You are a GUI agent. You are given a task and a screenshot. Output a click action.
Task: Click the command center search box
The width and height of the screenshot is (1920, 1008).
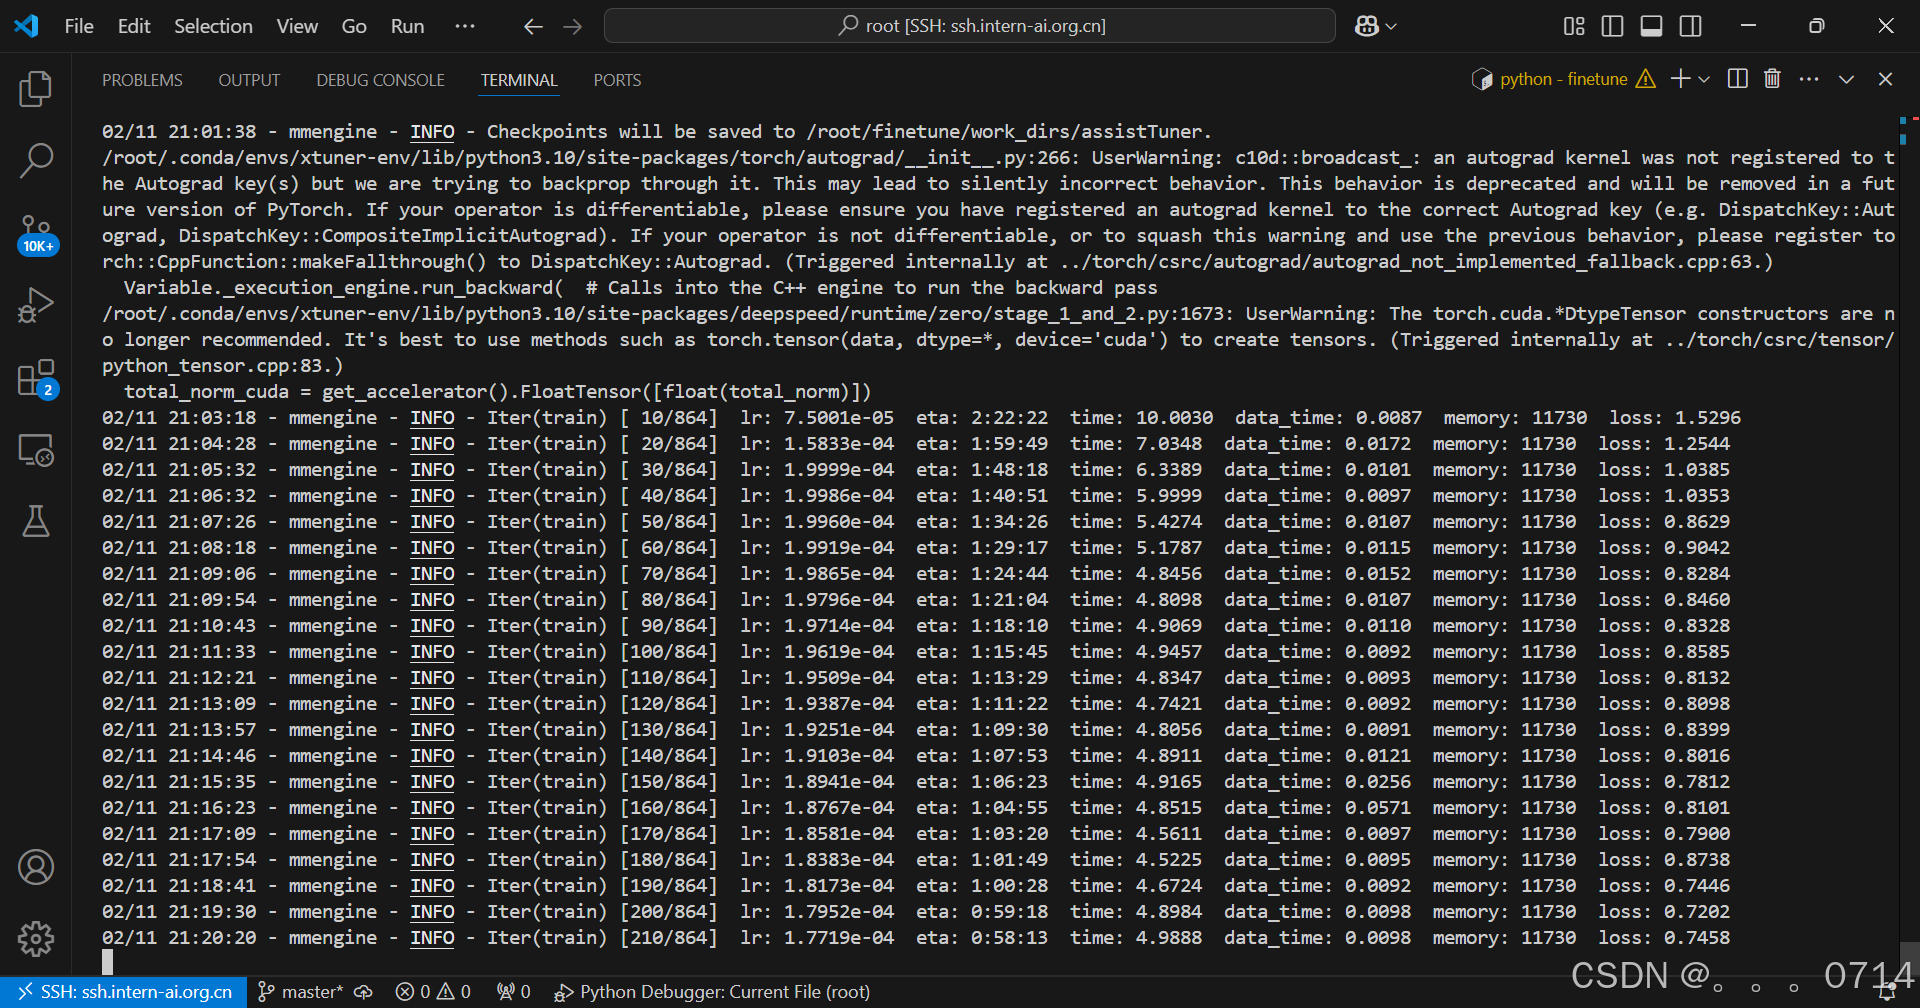point(969,26)
